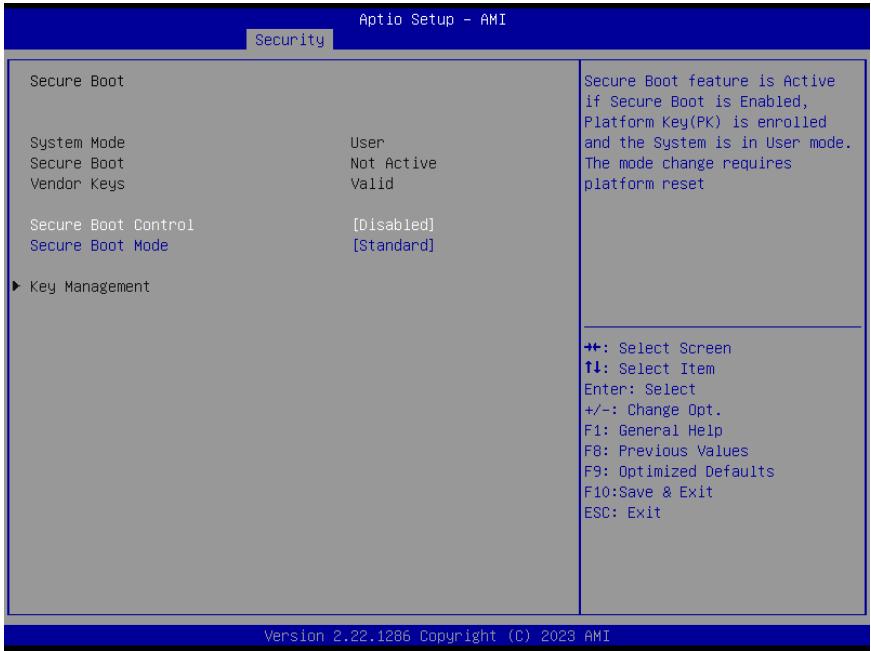This screenshot has height=651, width=871.
Task: Click the Secure Boot Not Active status
Action: click(x=393, y=163)
